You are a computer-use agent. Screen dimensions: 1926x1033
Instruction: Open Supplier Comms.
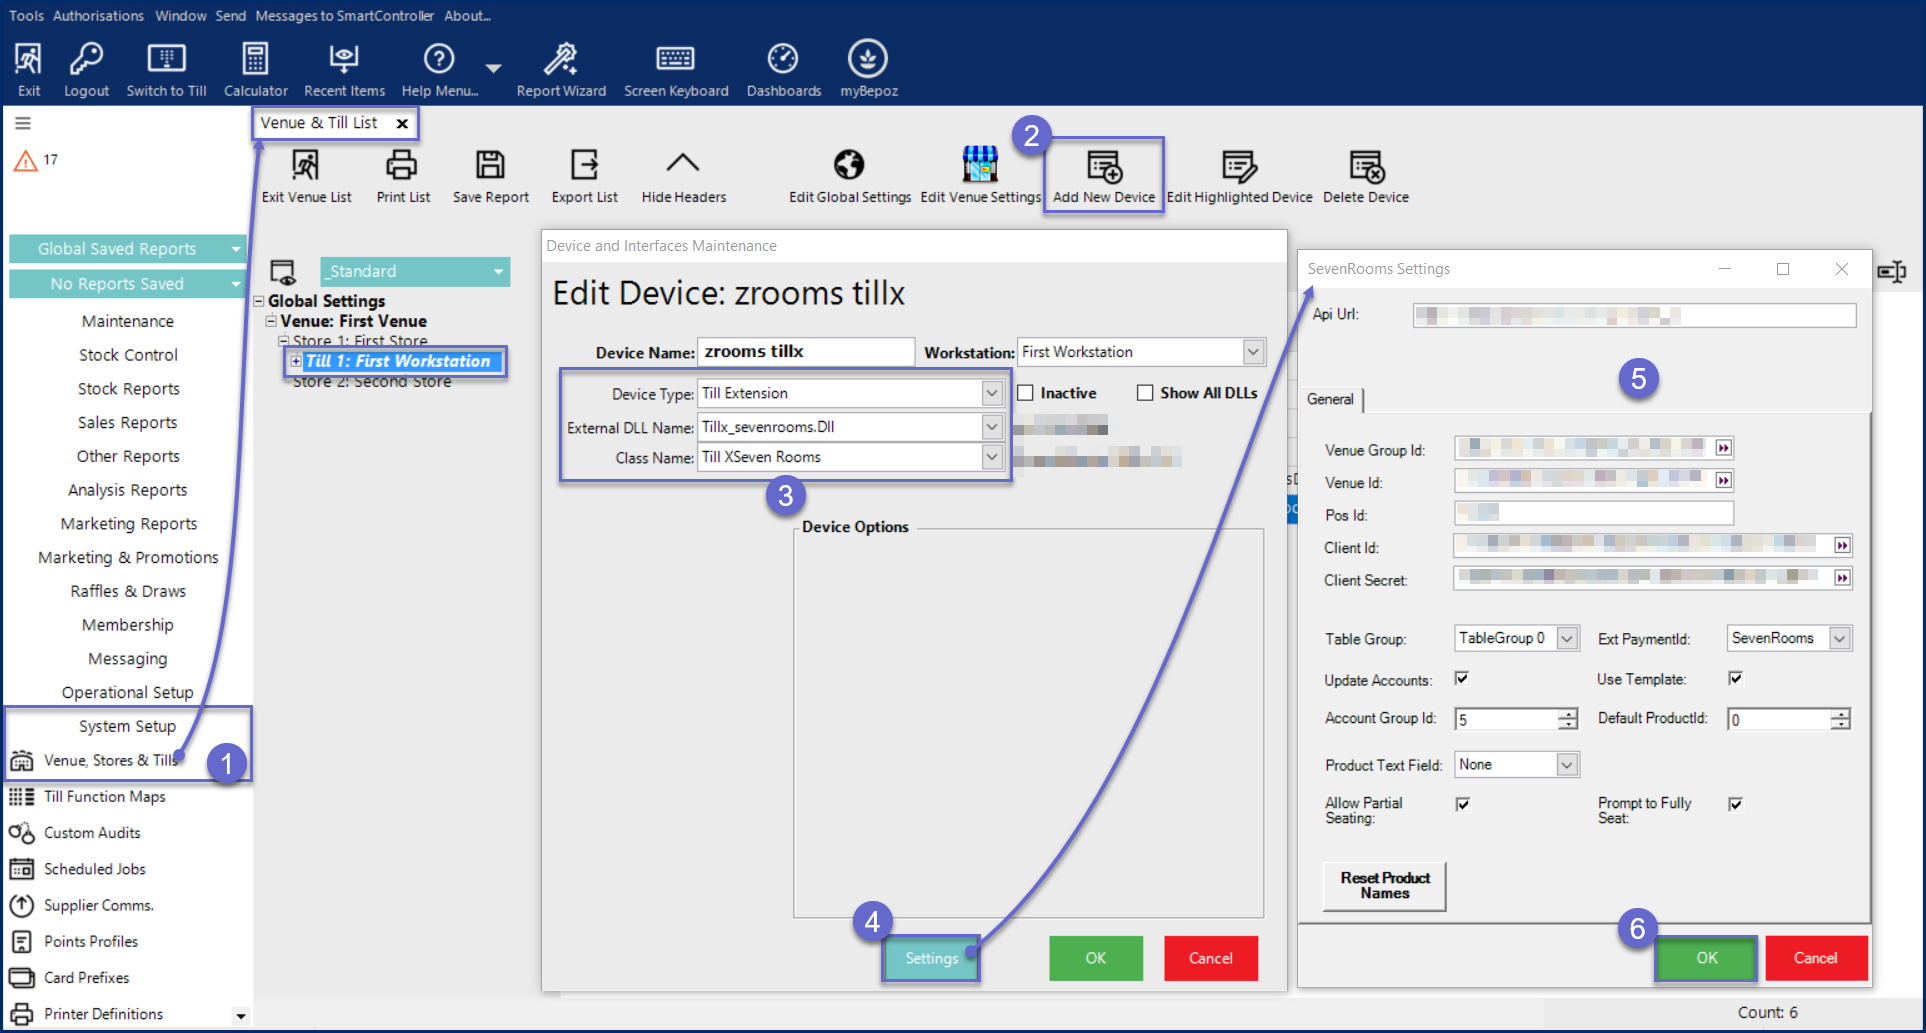tap(99, 905)
